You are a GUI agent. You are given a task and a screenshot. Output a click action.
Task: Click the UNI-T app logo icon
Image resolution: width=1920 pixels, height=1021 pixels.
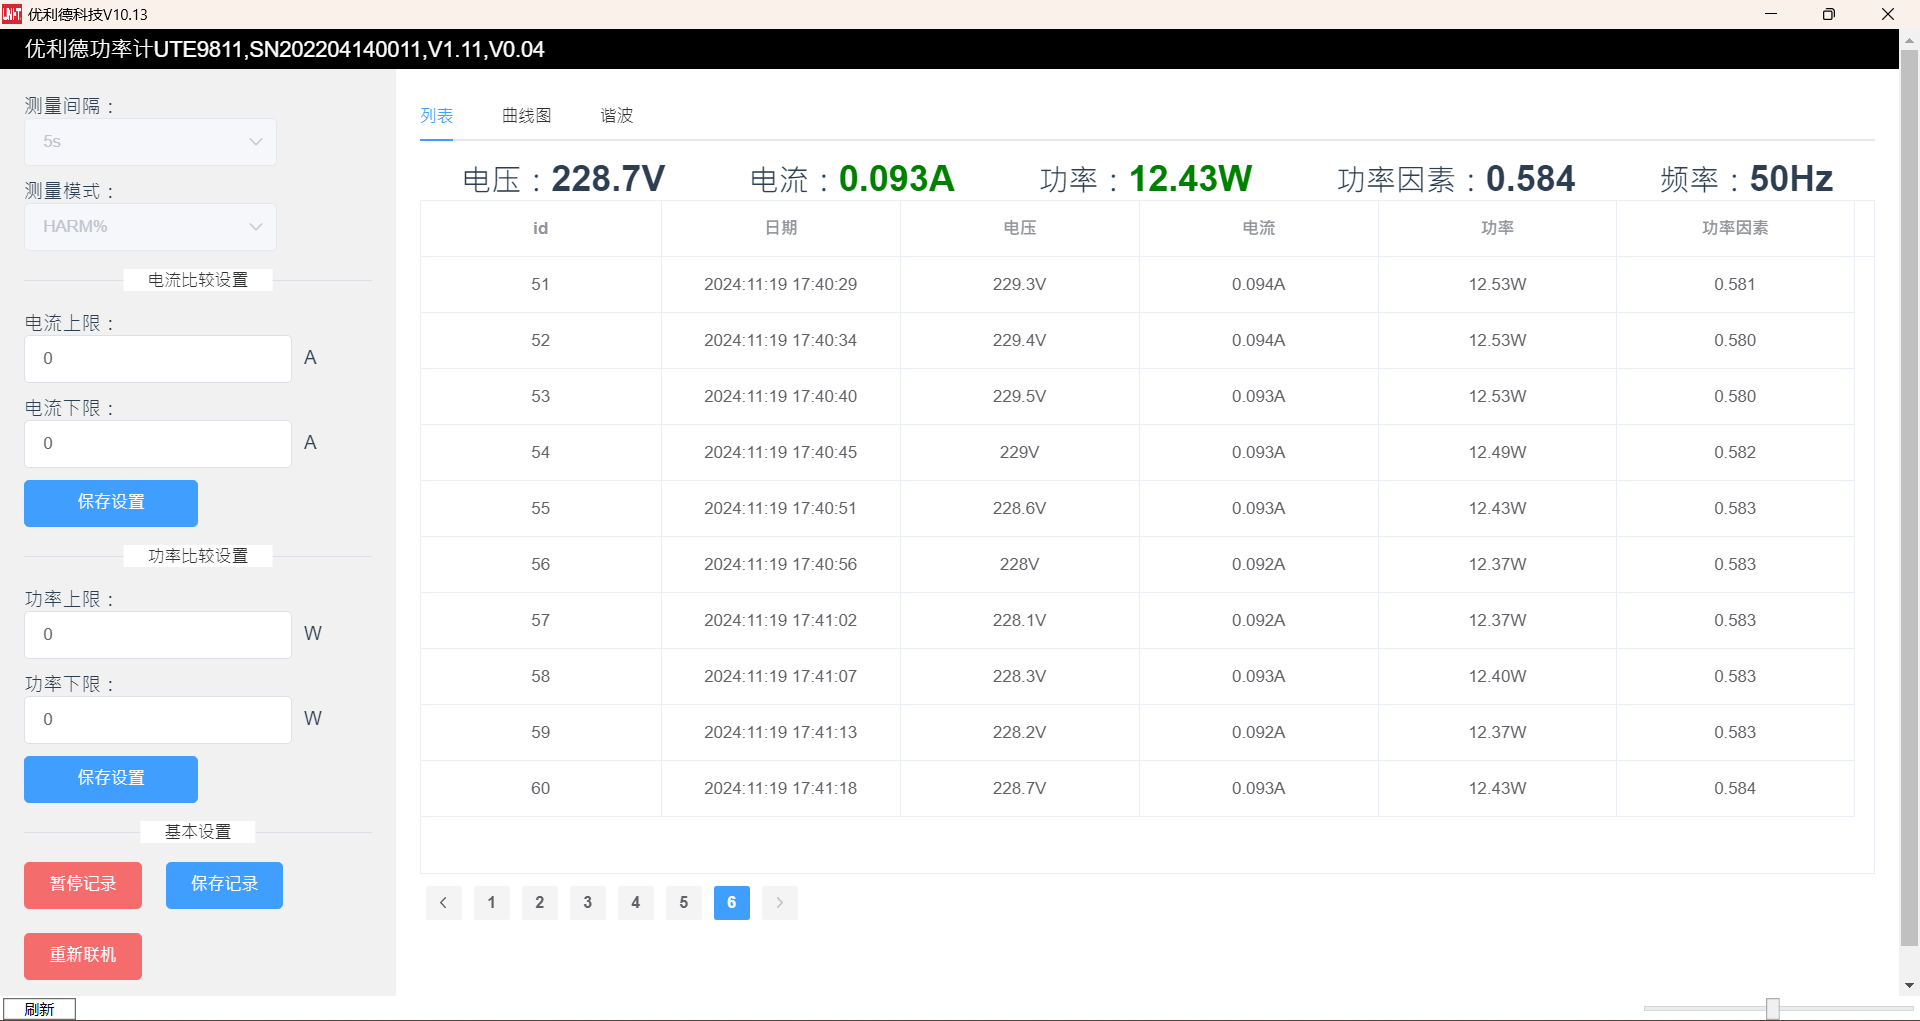click(12, 14)
